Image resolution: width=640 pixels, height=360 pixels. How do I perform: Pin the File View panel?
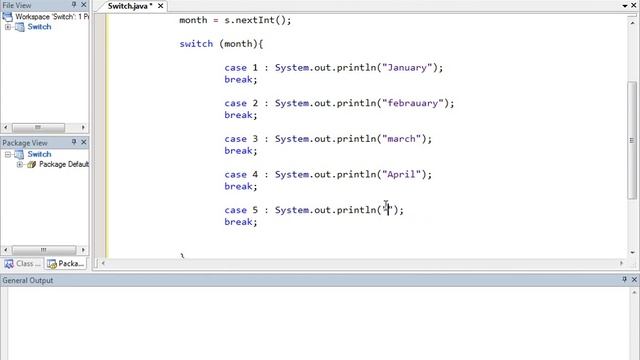pos(74,4)
